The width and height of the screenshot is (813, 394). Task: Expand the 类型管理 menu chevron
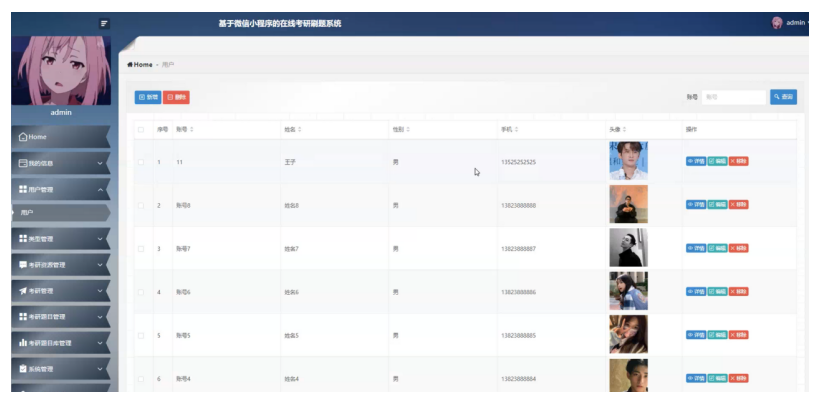coord(100,239)
